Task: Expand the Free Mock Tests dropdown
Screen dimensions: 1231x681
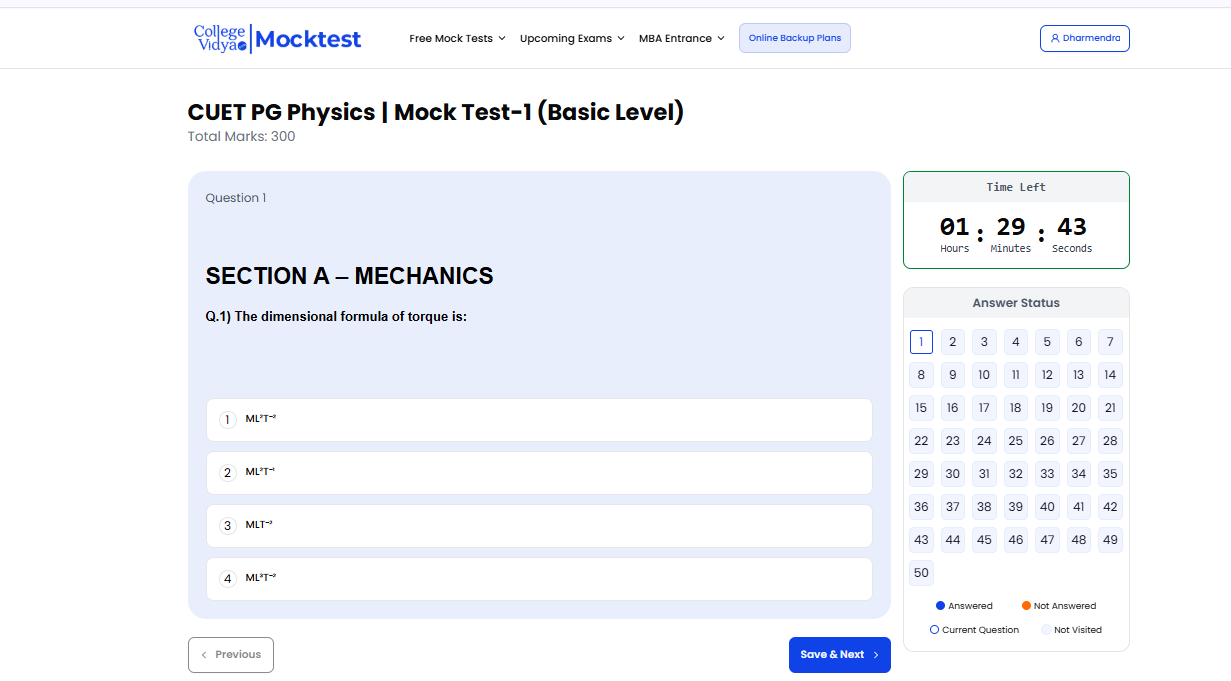Action: pyautogui.click(x=457, y=38)
